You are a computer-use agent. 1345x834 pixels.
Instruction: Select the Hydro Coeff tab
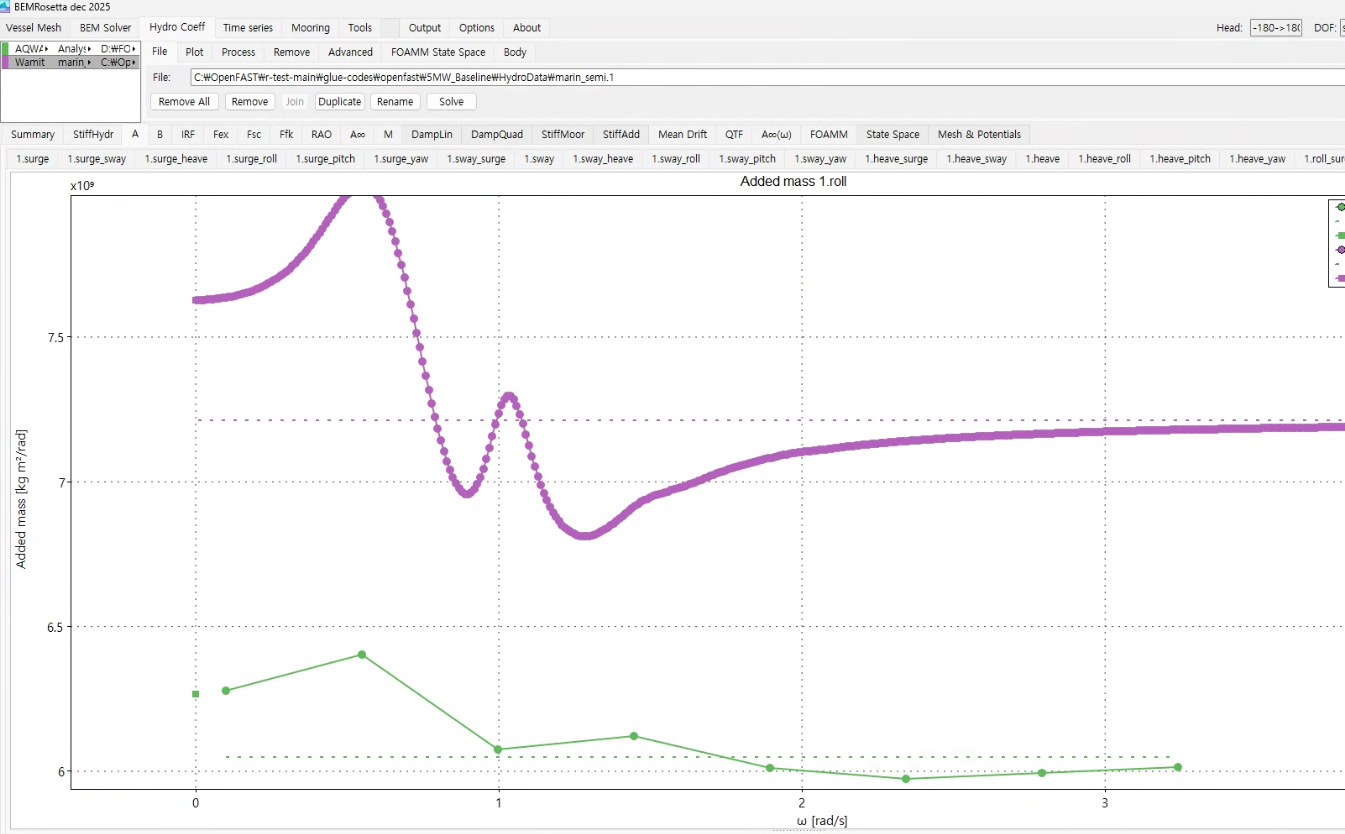tap(177, 27)
